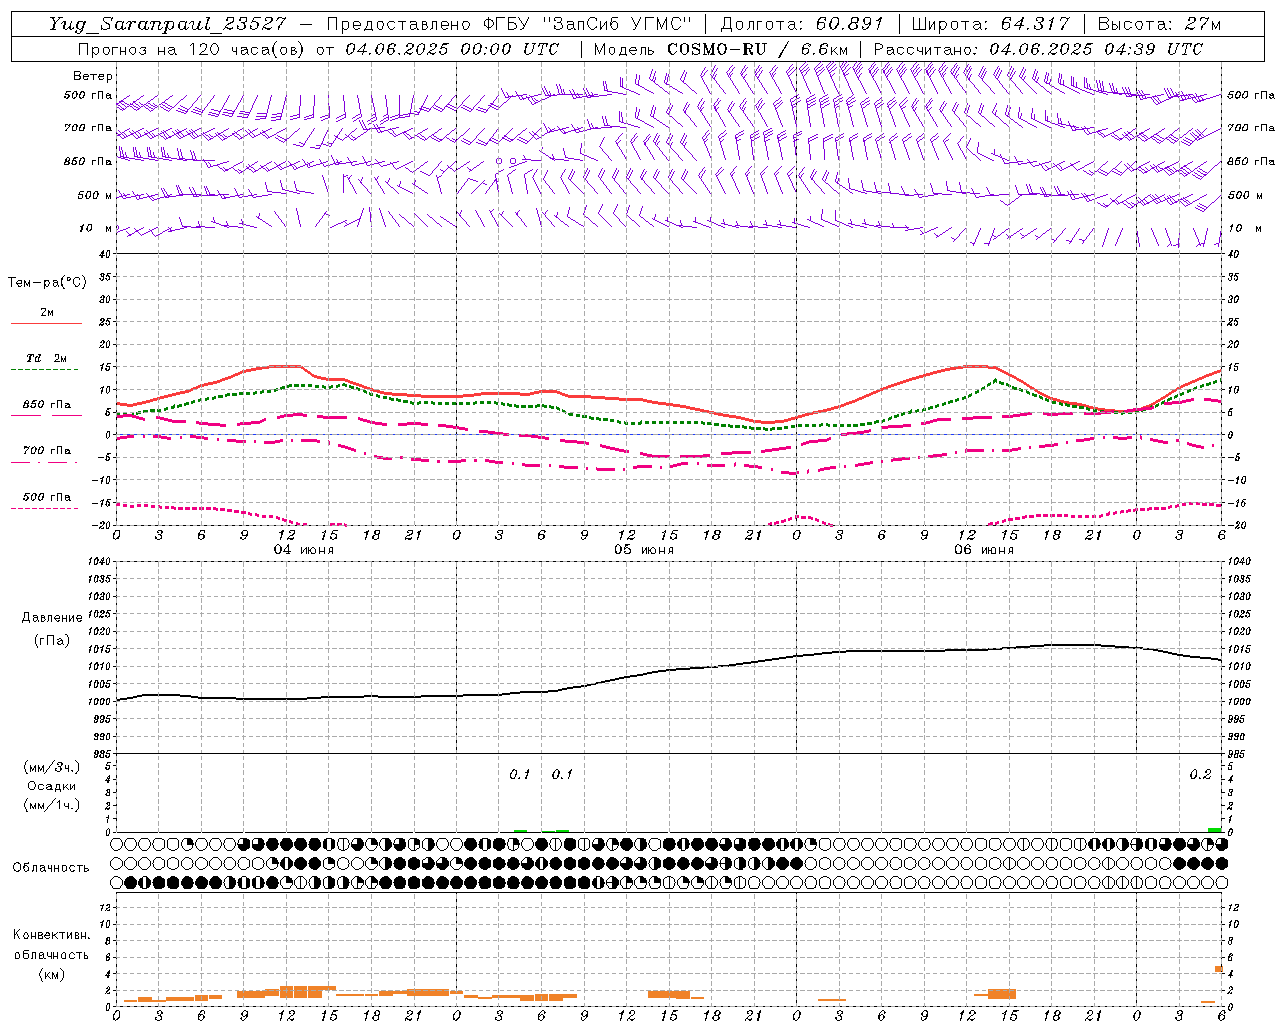Viewport: 1280px width, 1024px height.
Task: Click the Тем-ра(°C) temperature panel label
Action: point(47,283)
